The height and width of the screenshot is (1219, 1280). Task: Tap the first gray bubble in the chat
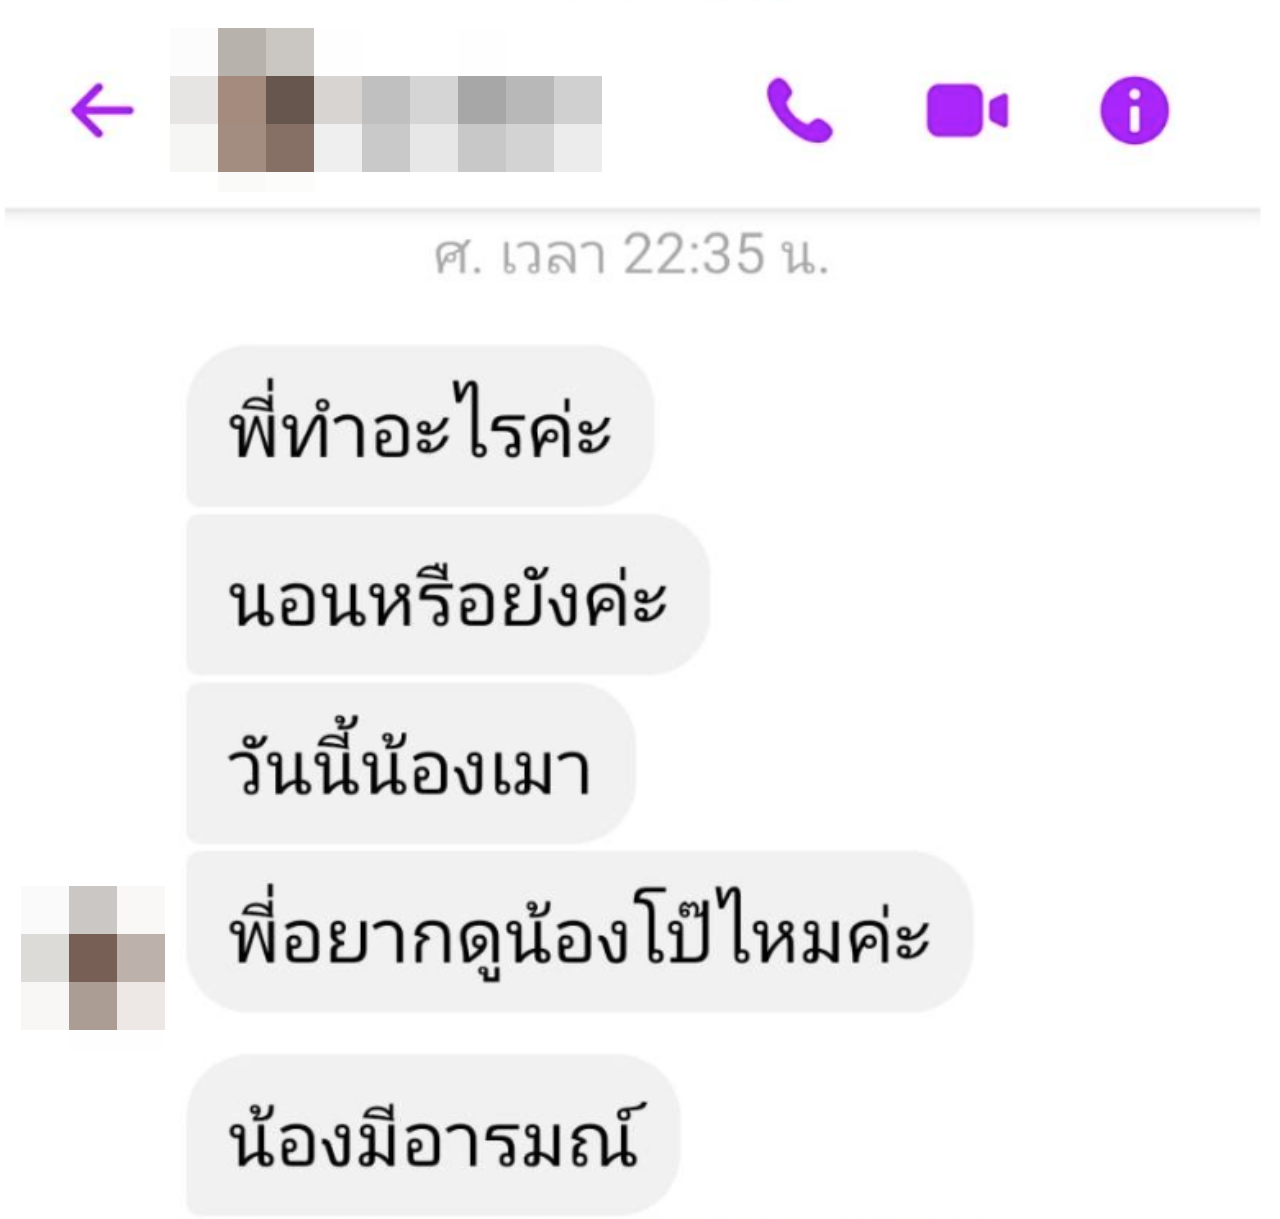point(420,426)
